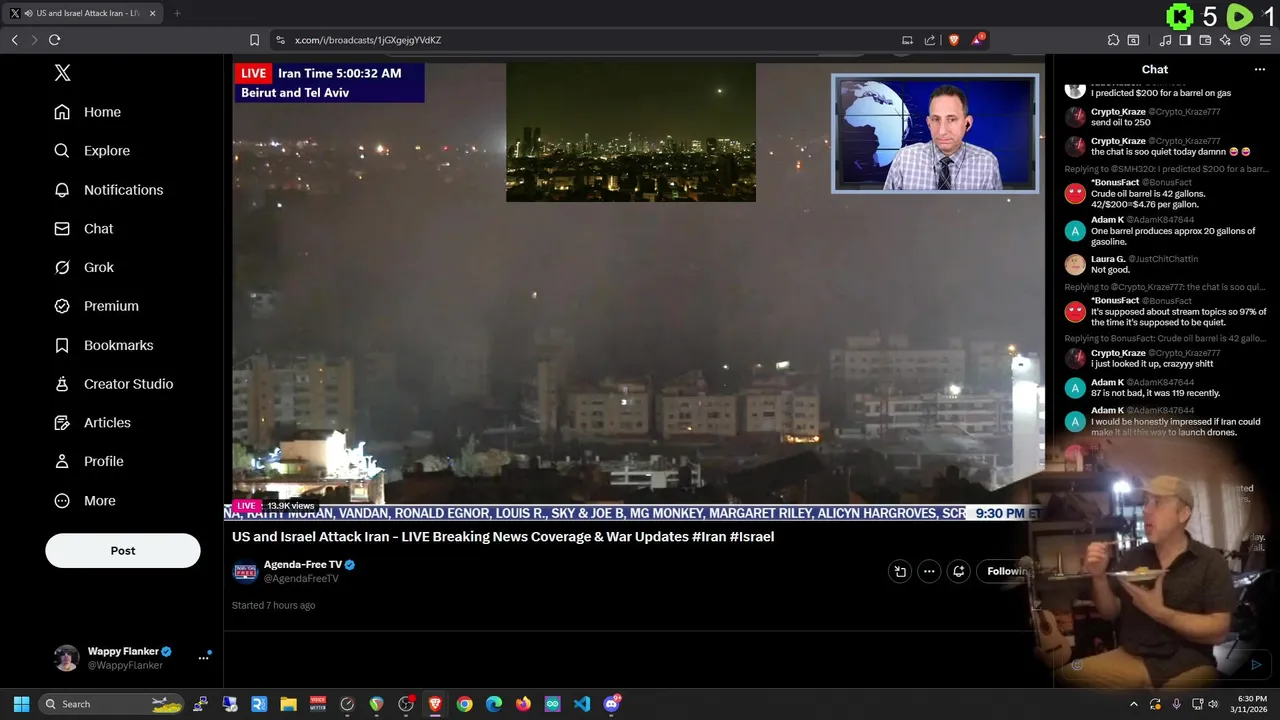Open Creator Studio in sidebar
The image size is (1280, 720).
pos(114,384)
